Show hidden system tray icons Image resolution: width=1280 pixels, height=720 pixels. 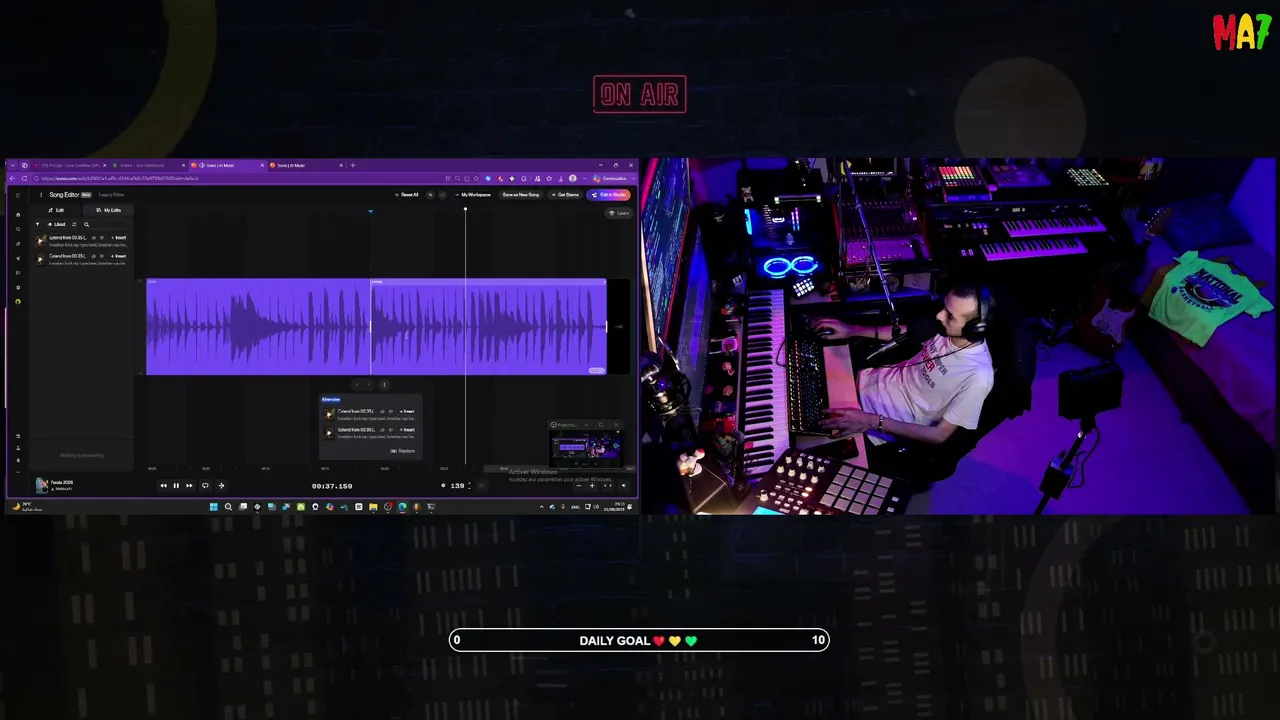pos(542,507)
